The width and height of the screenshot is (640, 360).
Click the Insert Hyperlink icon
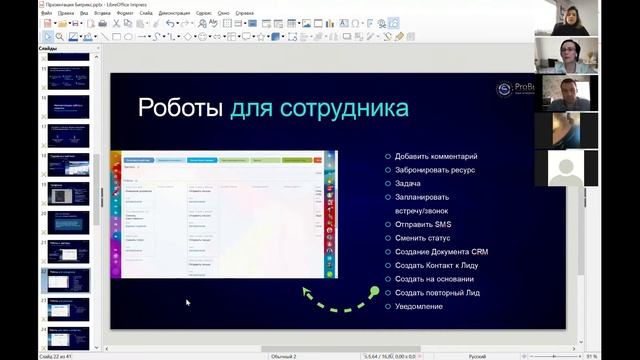382,24
